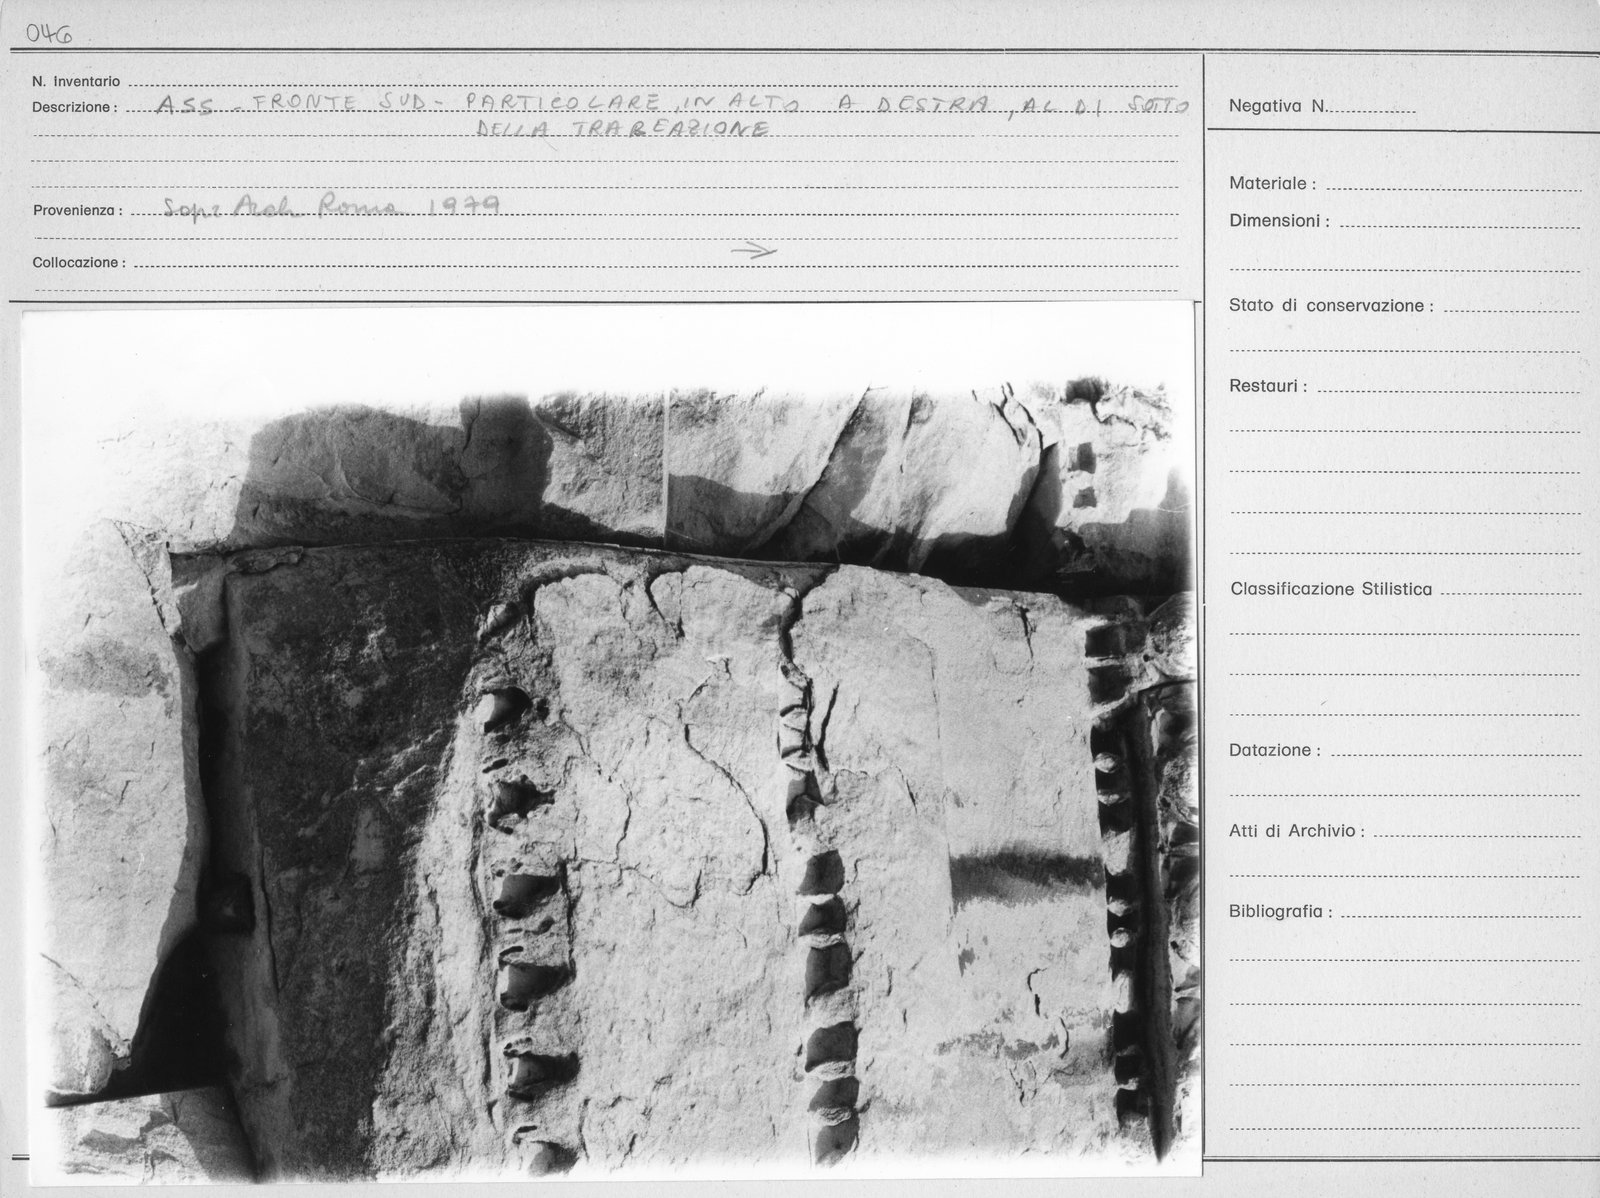1600x1198 pixels.
Task: Click the 'Negativa N.' label
Action: click(x=1278, y=106)
